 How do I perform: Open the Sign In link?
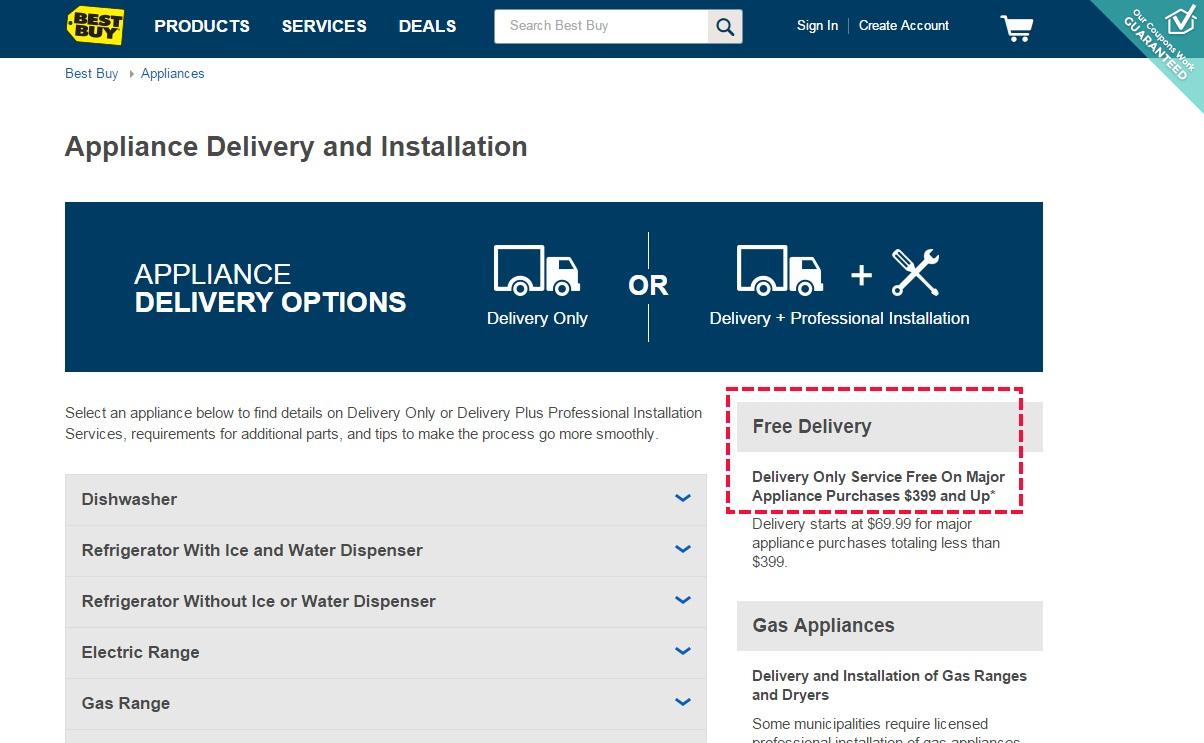tap(817, 26)
